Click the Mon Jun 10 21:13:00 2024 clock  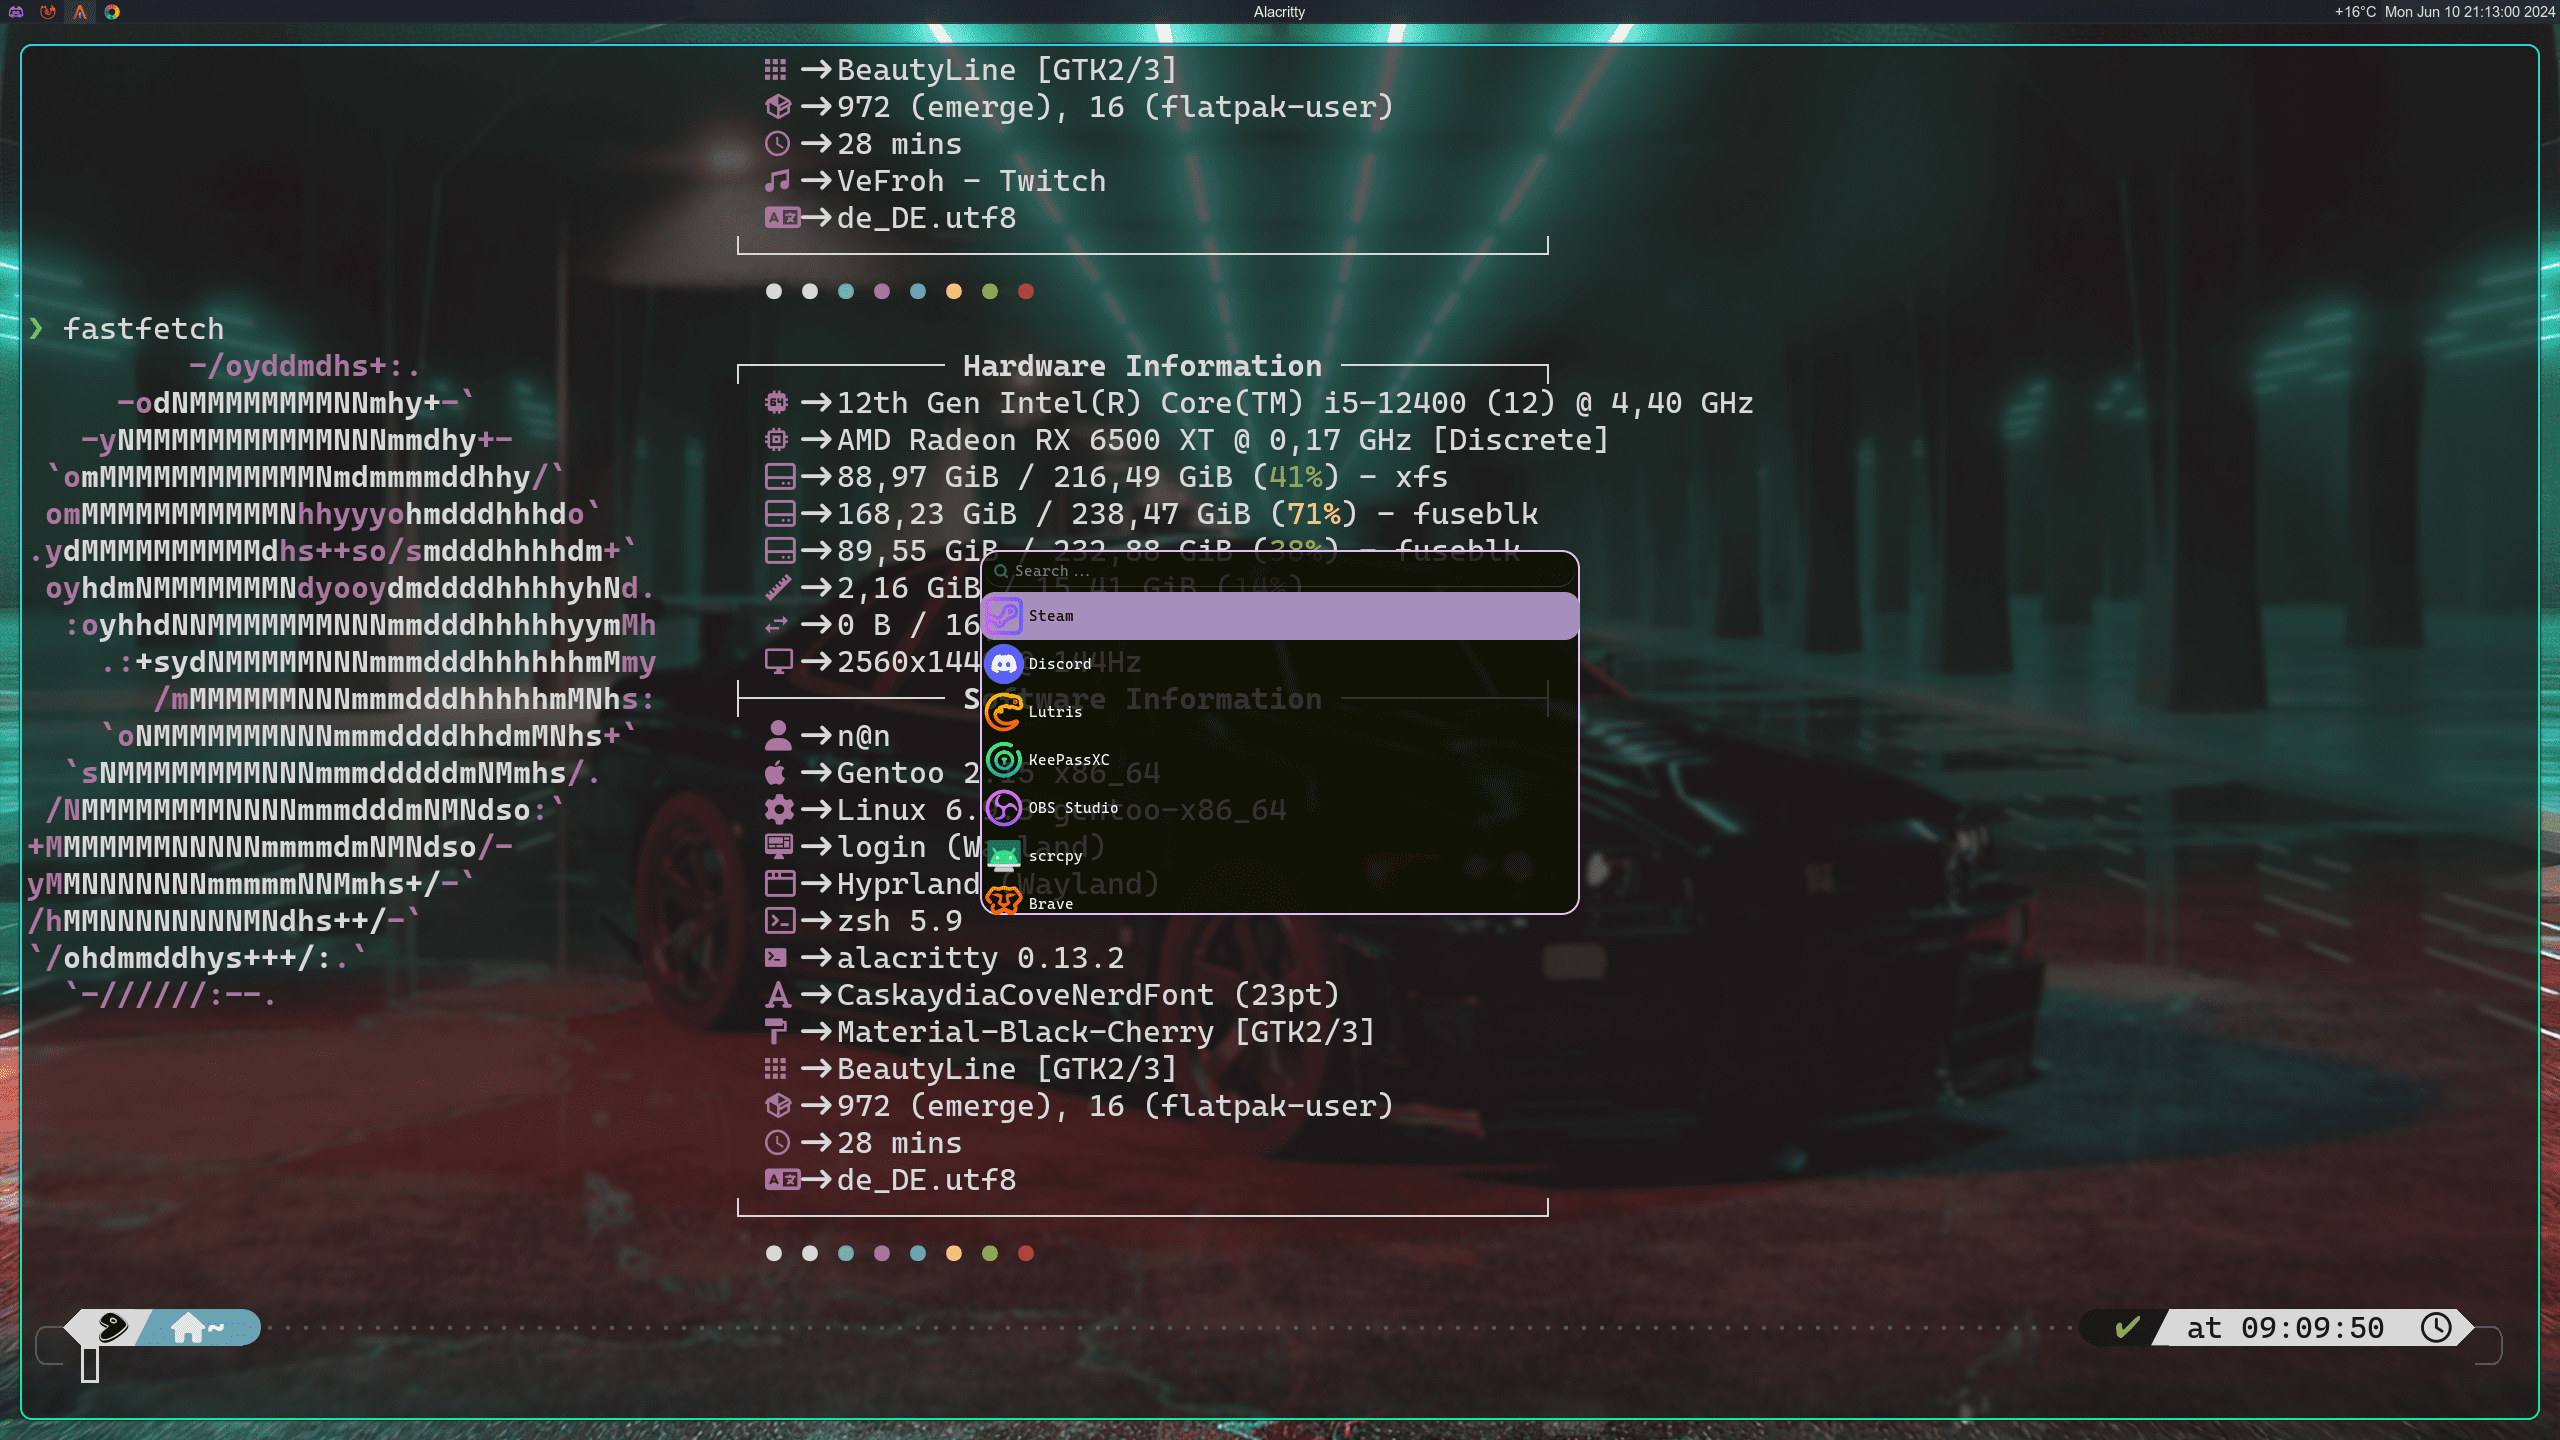2469,12
